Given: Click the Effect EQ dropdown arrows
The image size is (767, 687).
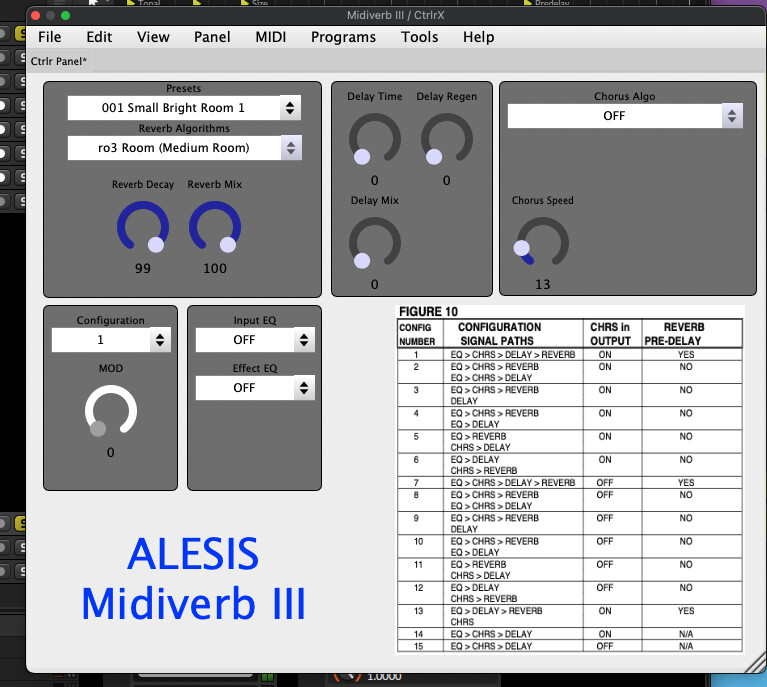Looking at the screenshot, I should (x=304, y=388).
